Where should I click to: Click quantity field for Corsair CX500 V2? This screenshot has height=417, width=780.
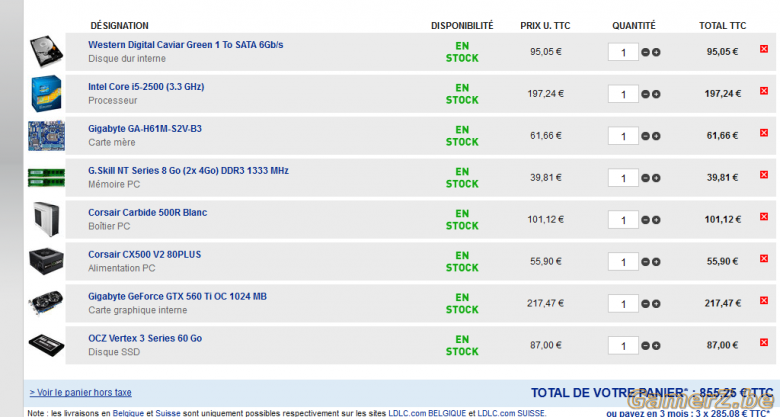click(623, 262)
